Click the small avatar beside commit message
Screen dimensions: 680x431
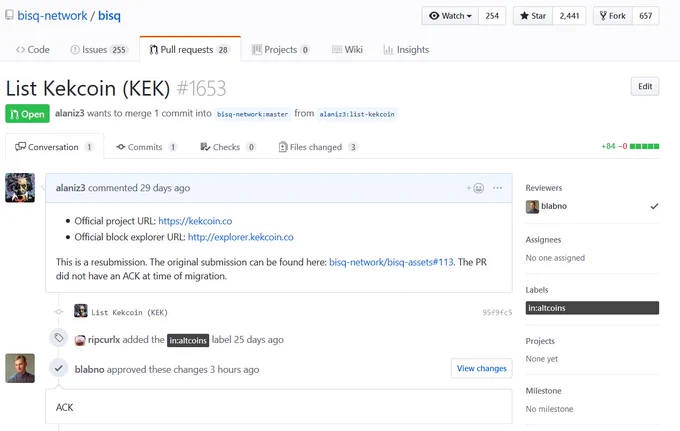(81, 310)
